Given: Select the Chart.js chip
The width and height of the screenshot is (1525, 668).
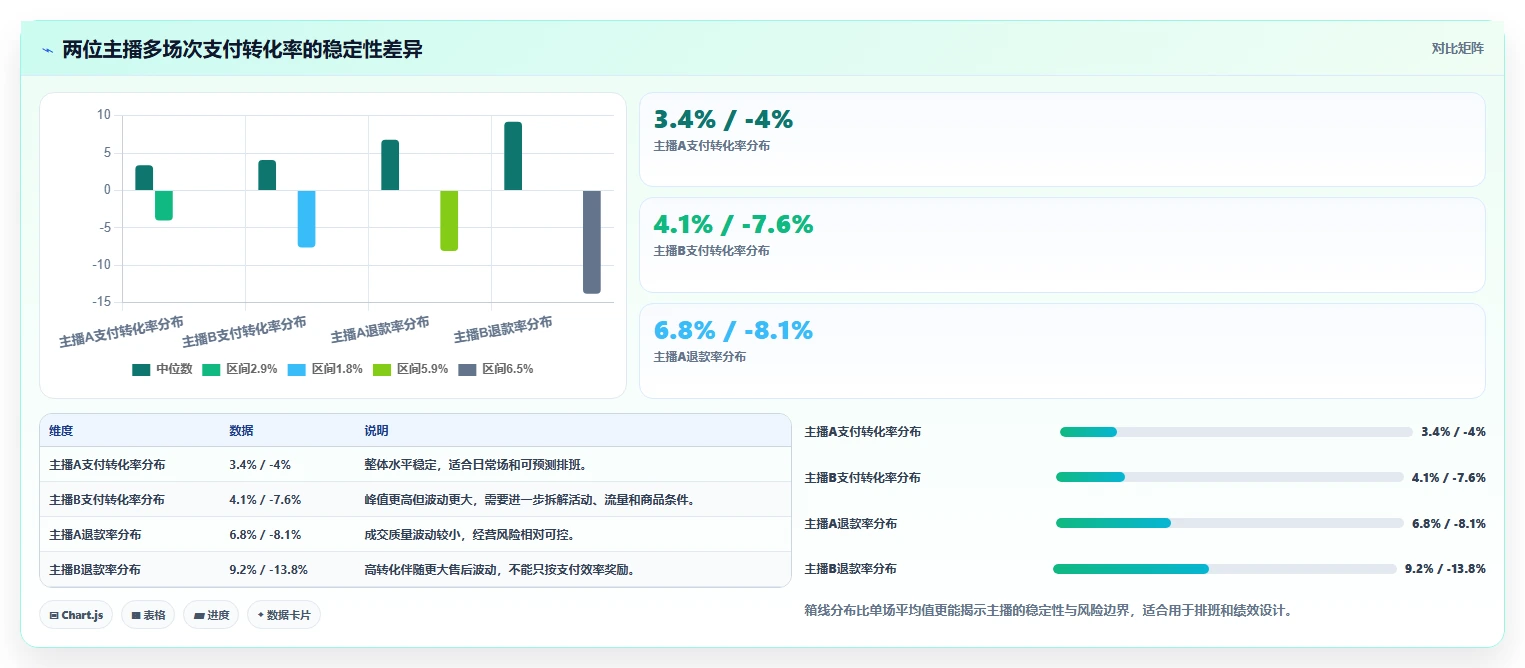Looking at the screenshot, I should point(77,615).
